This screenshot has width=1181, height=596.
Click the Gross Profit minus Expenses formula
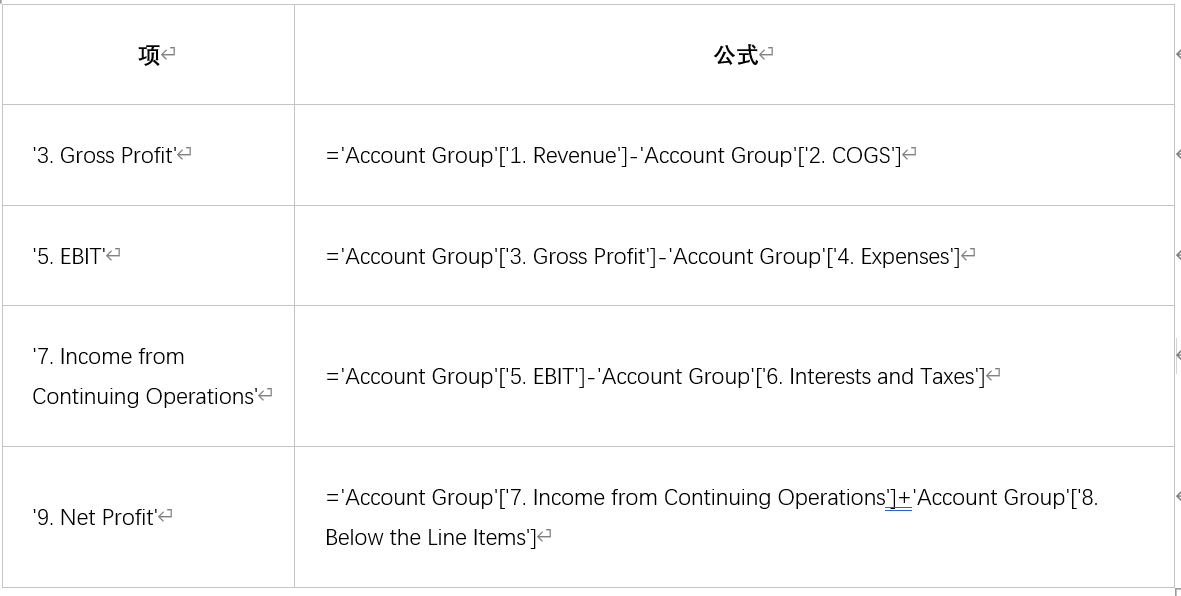pyautogui.click(x=642, y=256)
